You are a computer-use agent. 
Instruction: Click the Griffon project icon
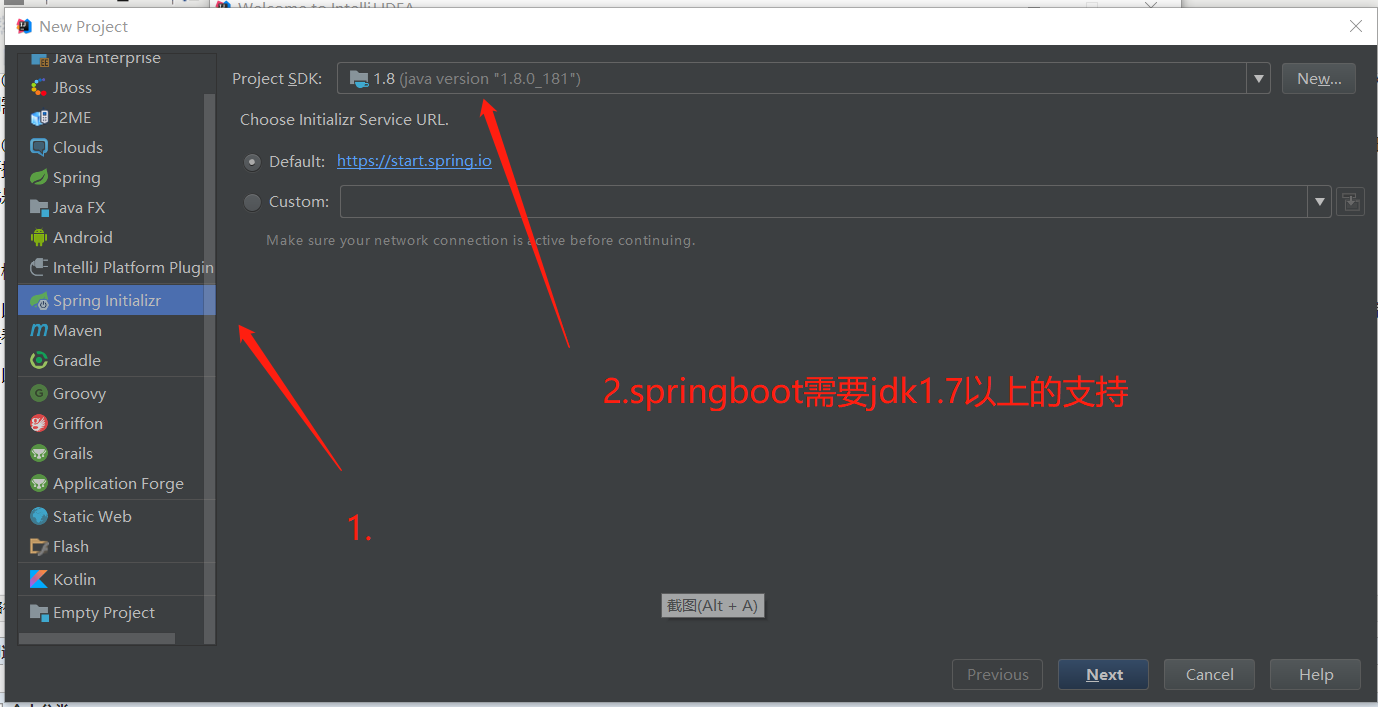(39, 424)
